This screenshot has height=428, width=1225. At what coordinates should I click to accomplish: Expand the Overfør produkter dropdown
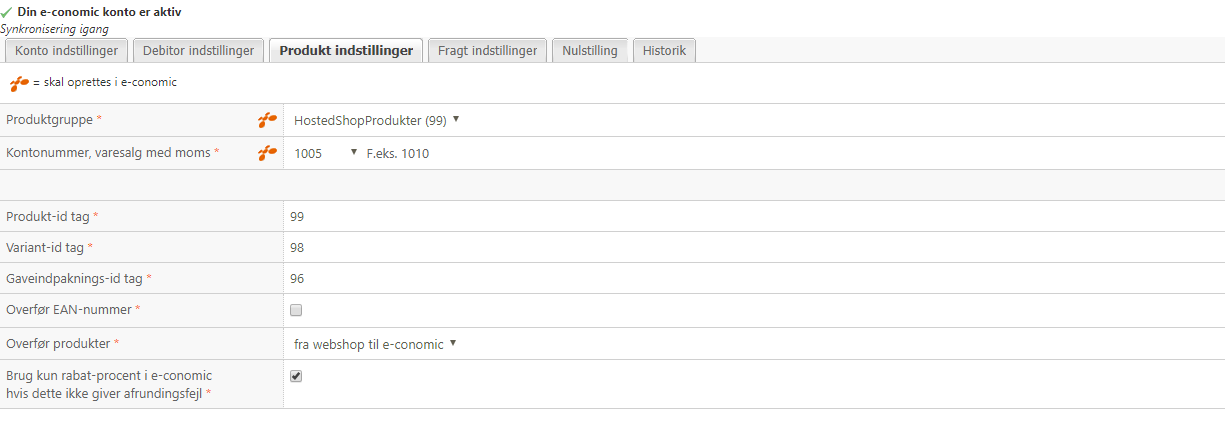pyautogui.click(x=374, y=344)
